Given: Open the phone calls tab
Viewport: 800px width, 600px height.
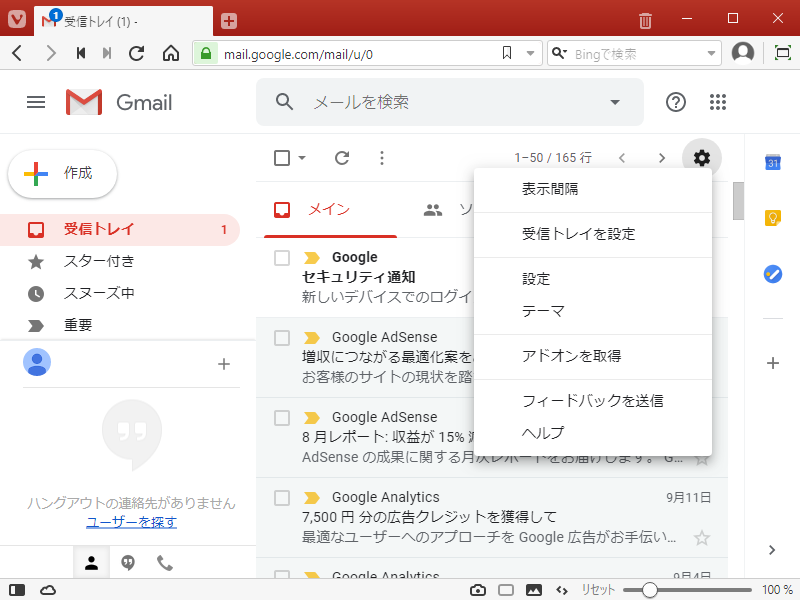Looking at the screenshot, I should [165, 563].
